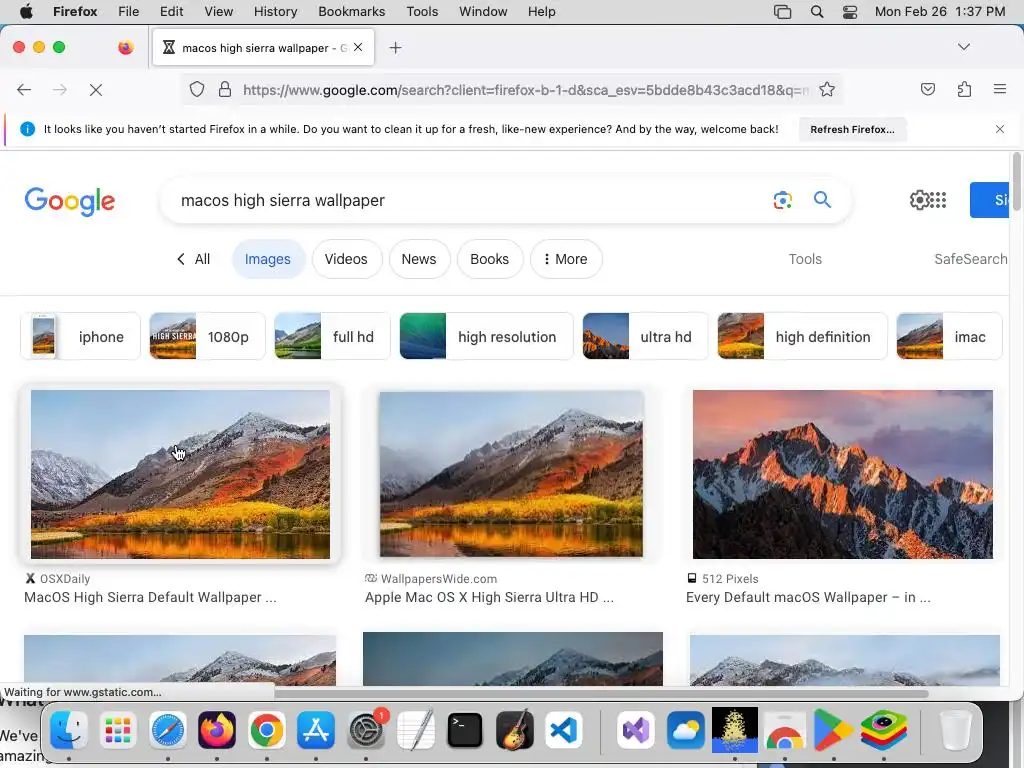Open the search Tools options
Screen dimensions: 1024x768
[x=805, y=259]
